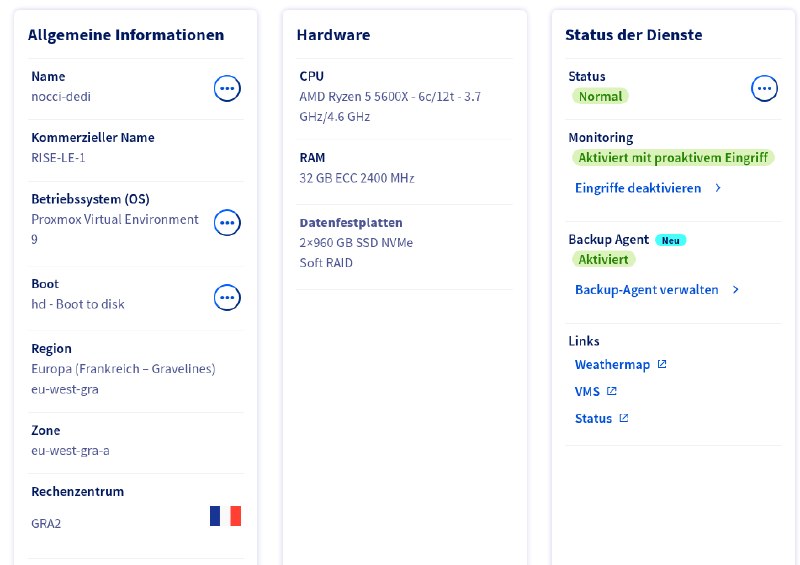Click the Datenfestplatten label
The width and height of the screenshot is (800, 565).
[351, 223]
